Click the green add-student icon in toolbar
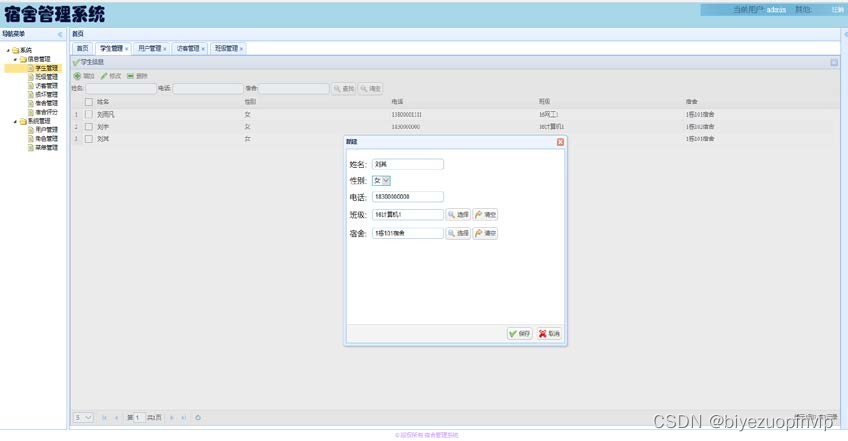 click(77, 76)
